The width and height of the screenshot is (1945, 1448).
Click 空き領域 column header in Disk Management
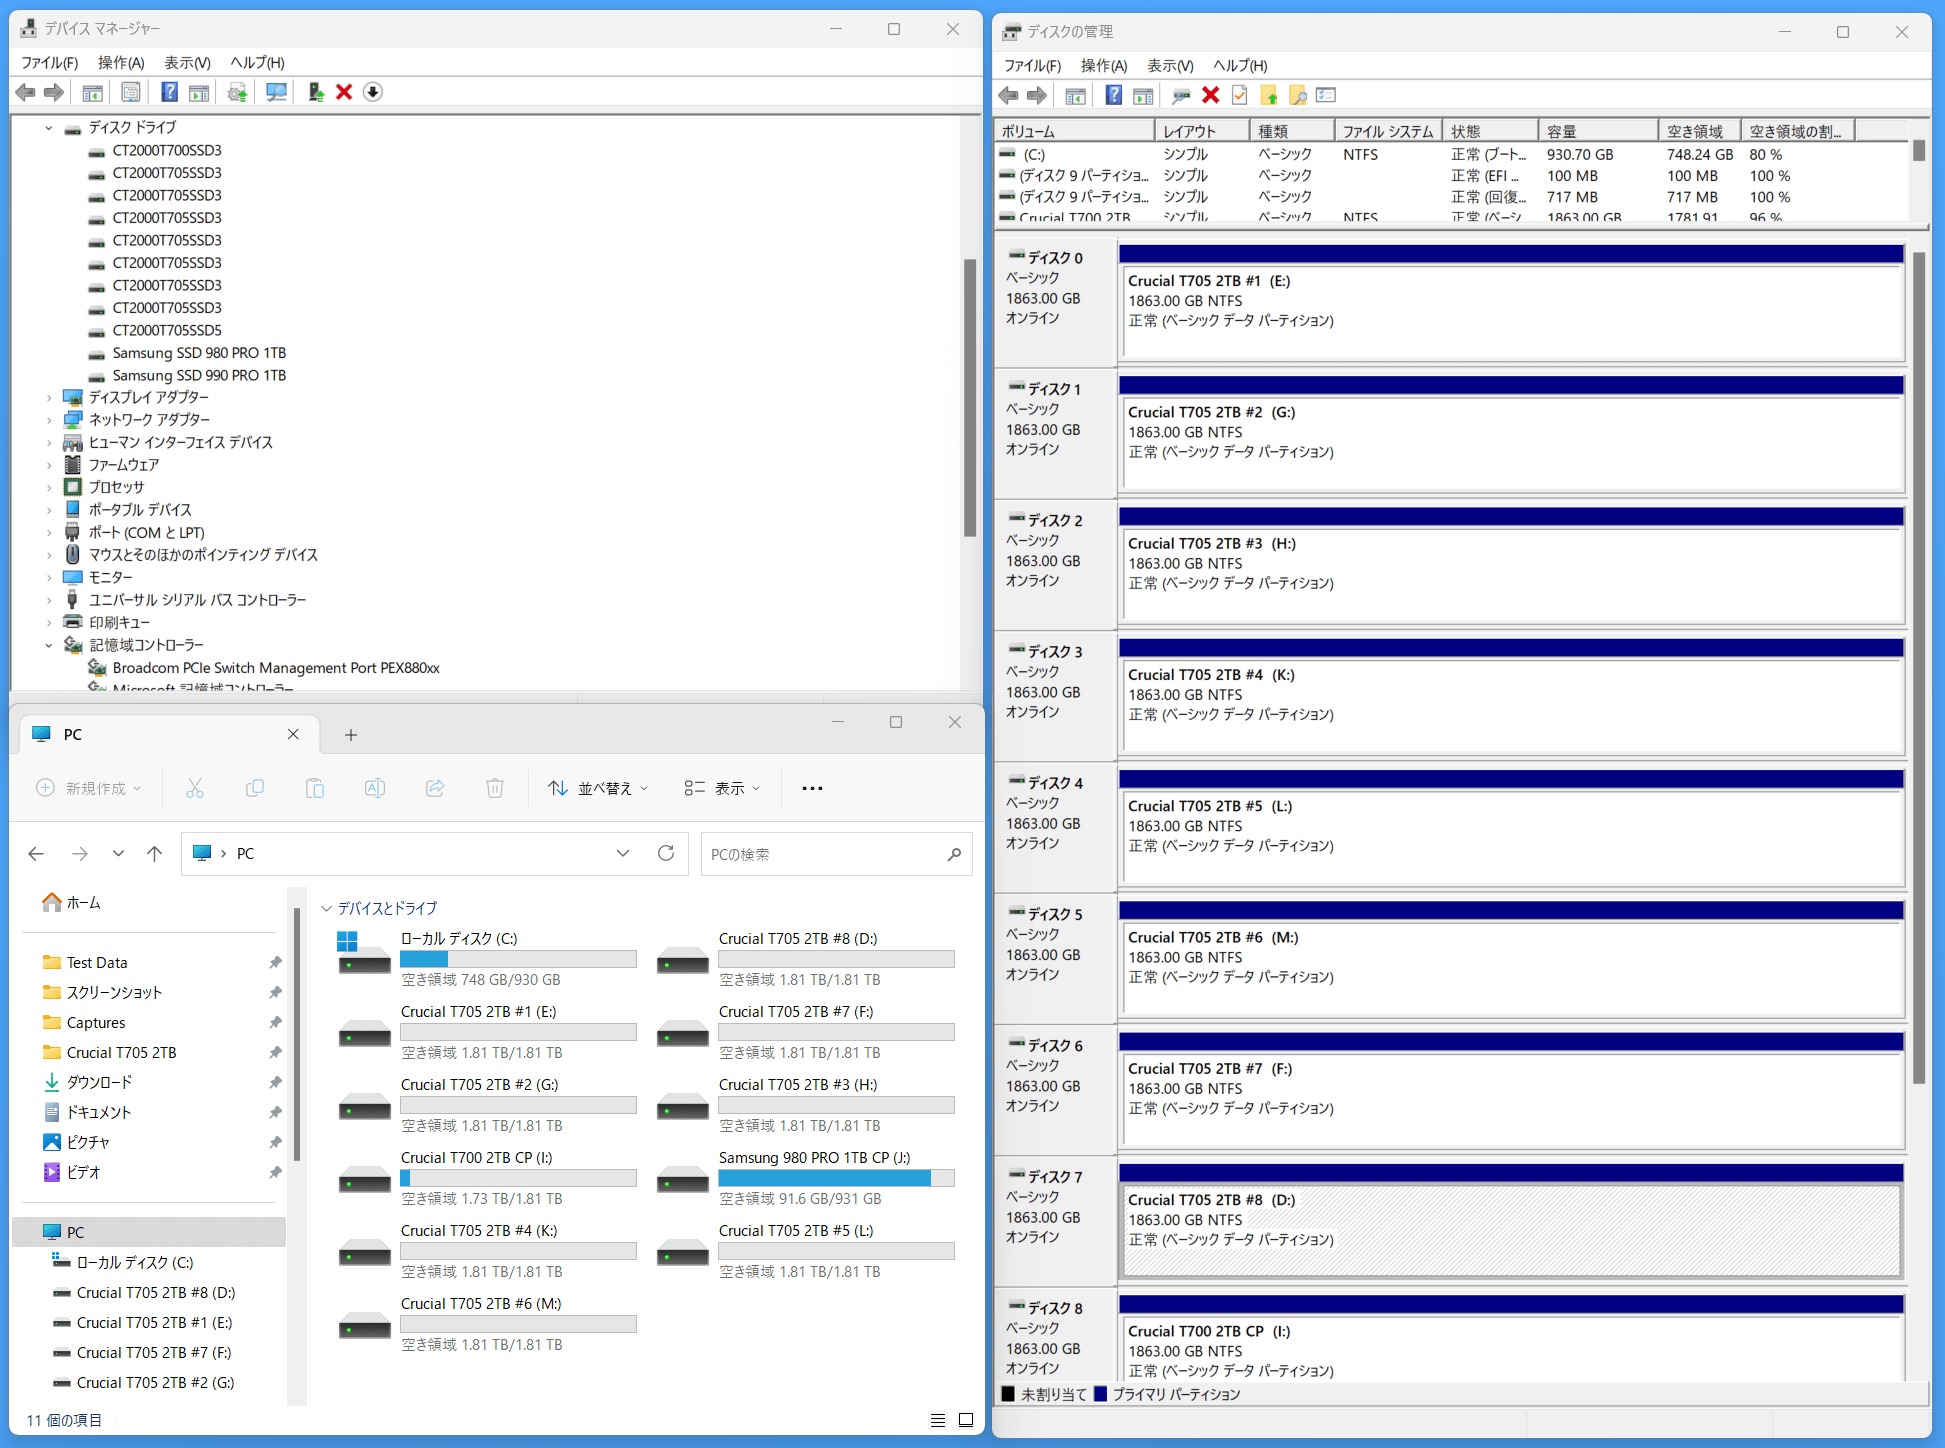[x=1699, y=131]
